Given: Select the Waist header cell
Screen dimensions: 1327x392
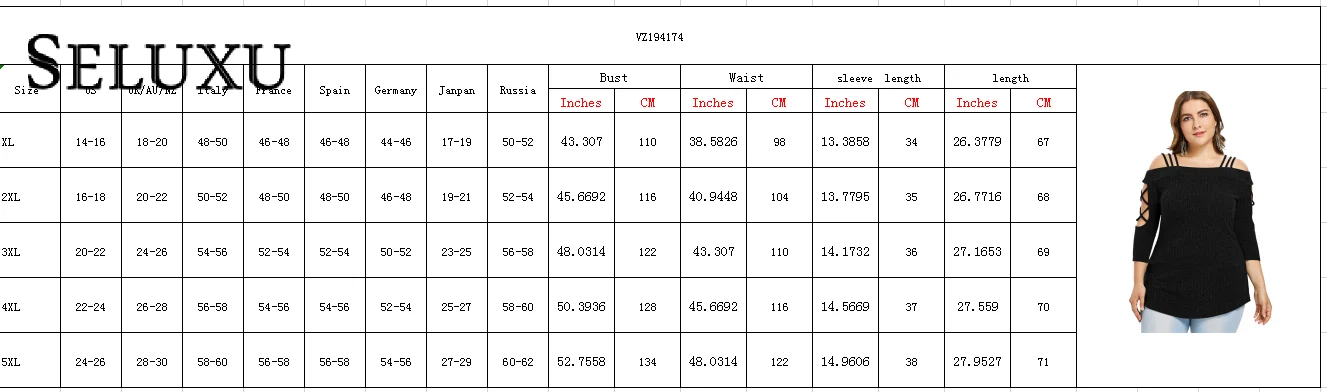Looking at the screenshot, I should click(746, 77).
